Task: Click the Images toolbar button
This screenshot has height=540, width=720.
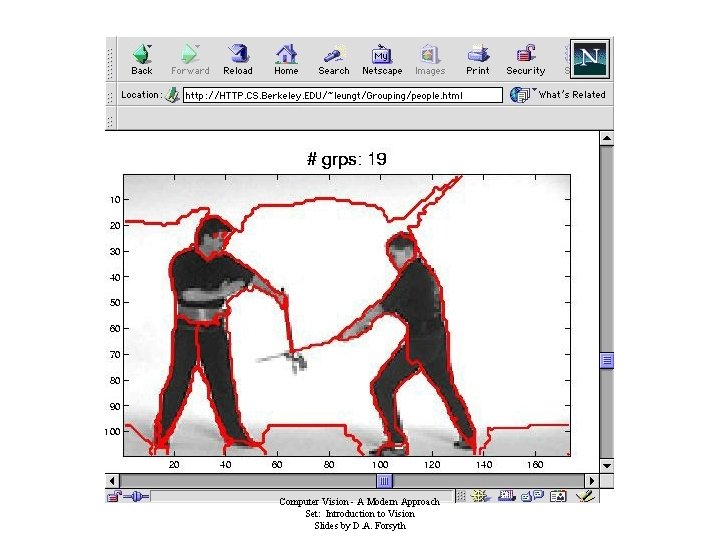Action: [430, 60]
